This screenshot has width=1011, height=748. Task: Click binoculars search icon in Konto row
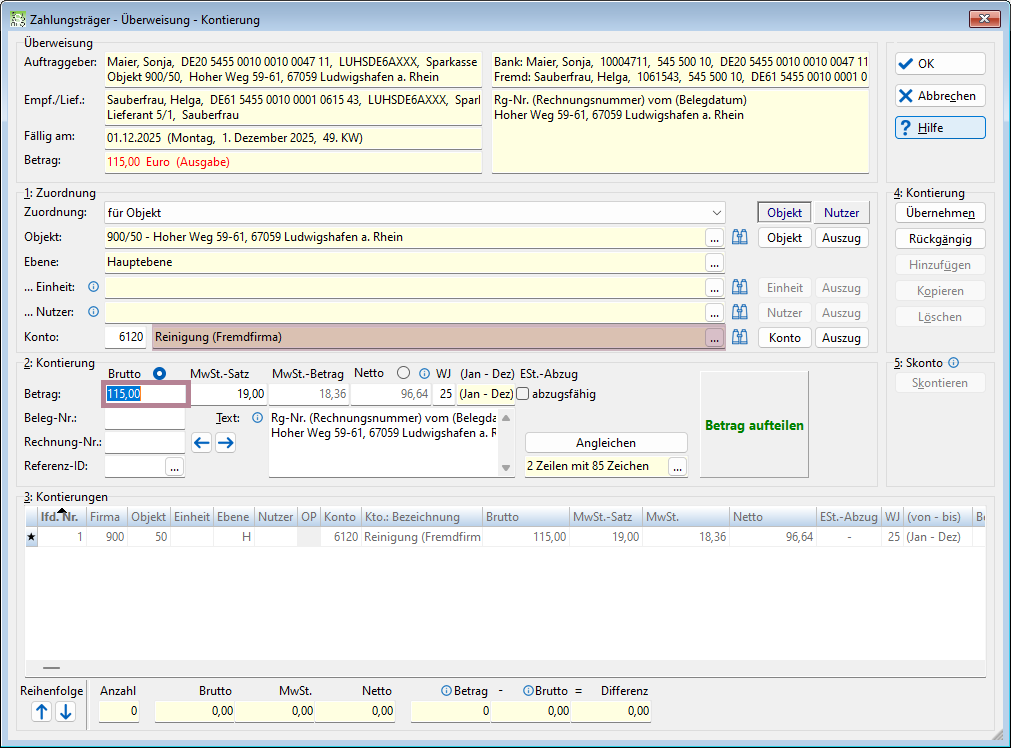[x=740, y=337]
